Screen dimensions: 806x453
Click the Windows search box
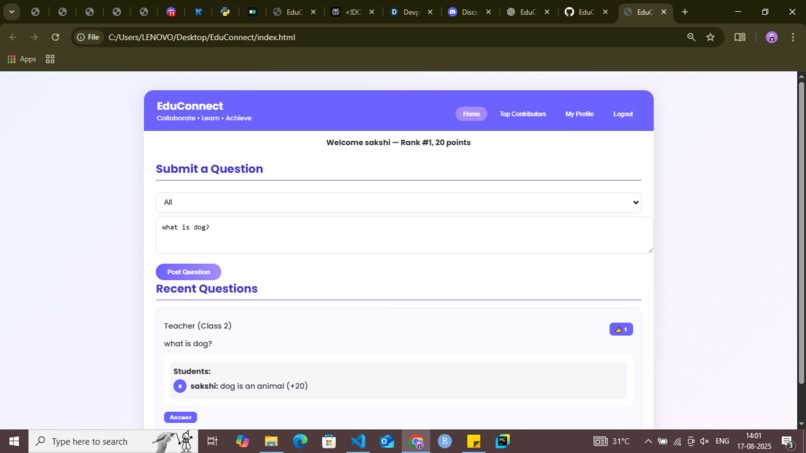click(x=113, y=441)
